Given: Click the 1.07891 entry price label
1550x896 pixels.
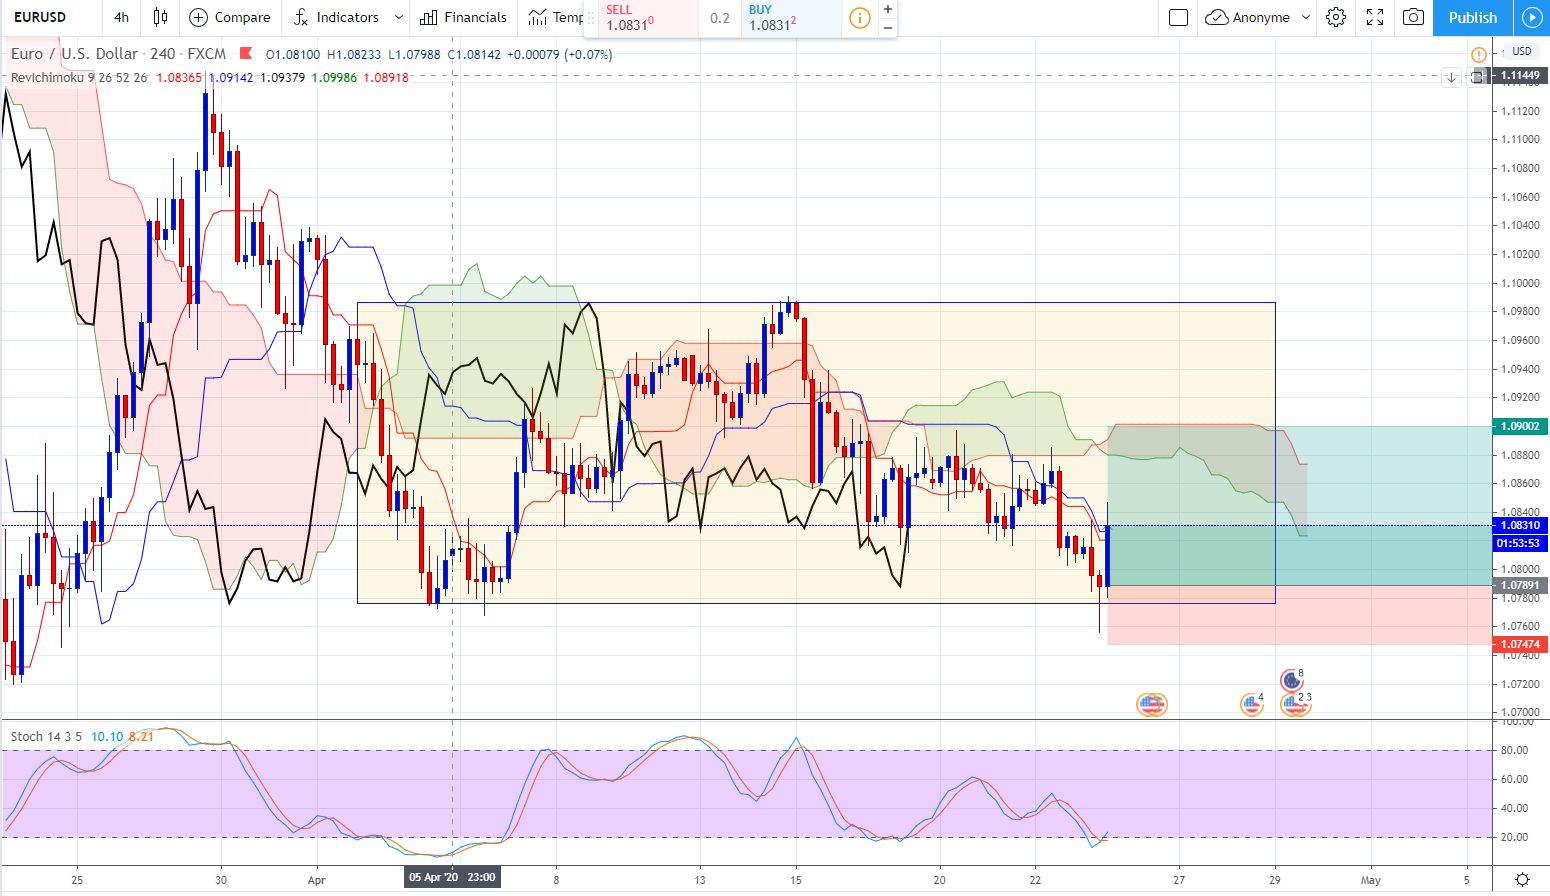Looking at the screenshot, I should pyautogui.click(x=1520, y=585).
